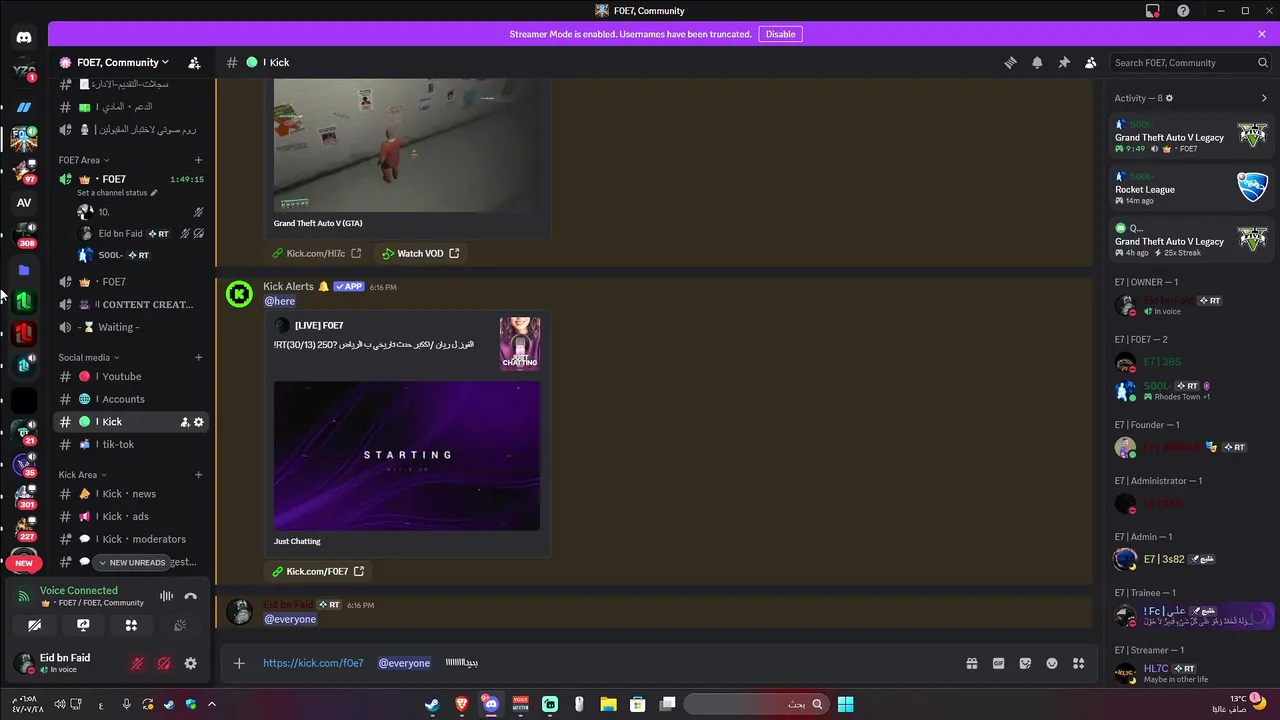Open the Kick news channel
This screenshot has height=720, width=1280.
132,494
